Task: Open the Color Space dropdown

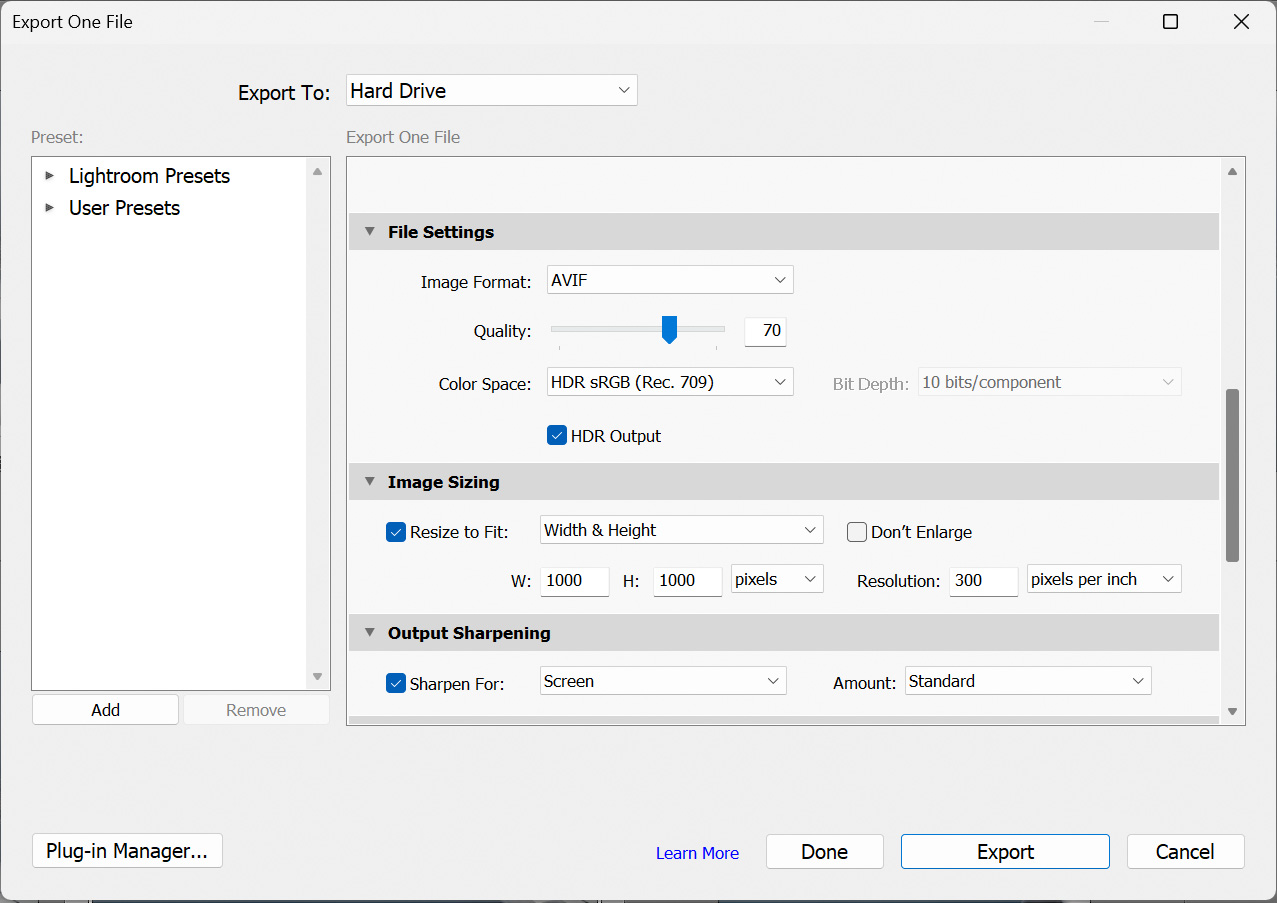Action: pyautogui.click(x=669, y=381)
